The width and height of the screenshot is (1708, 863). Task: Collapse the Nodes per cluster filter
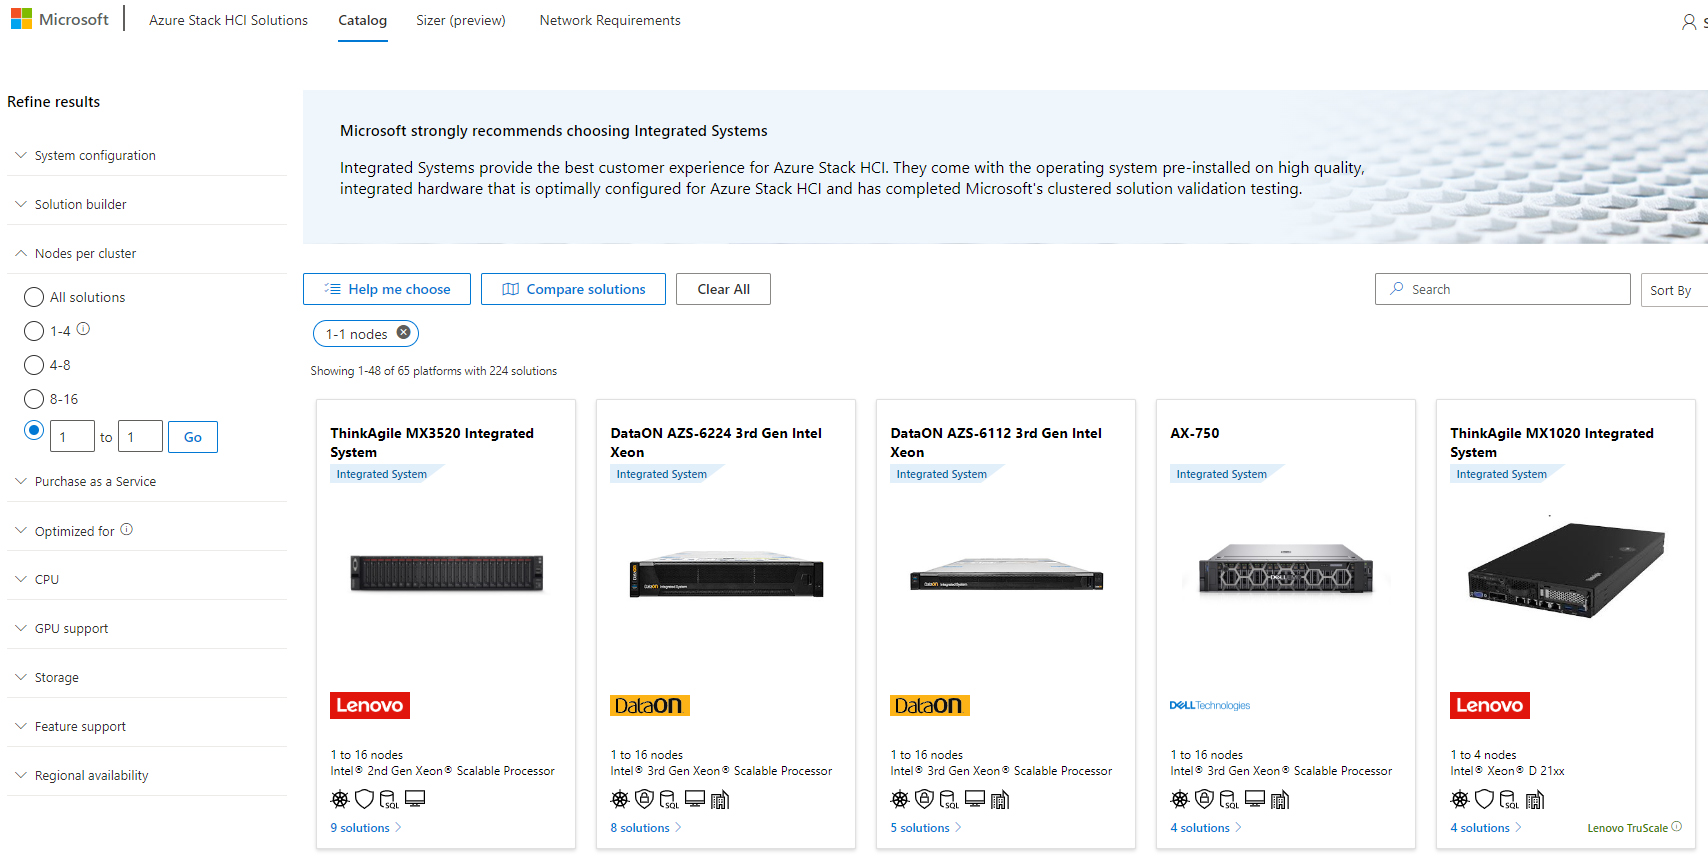point(147,253)
